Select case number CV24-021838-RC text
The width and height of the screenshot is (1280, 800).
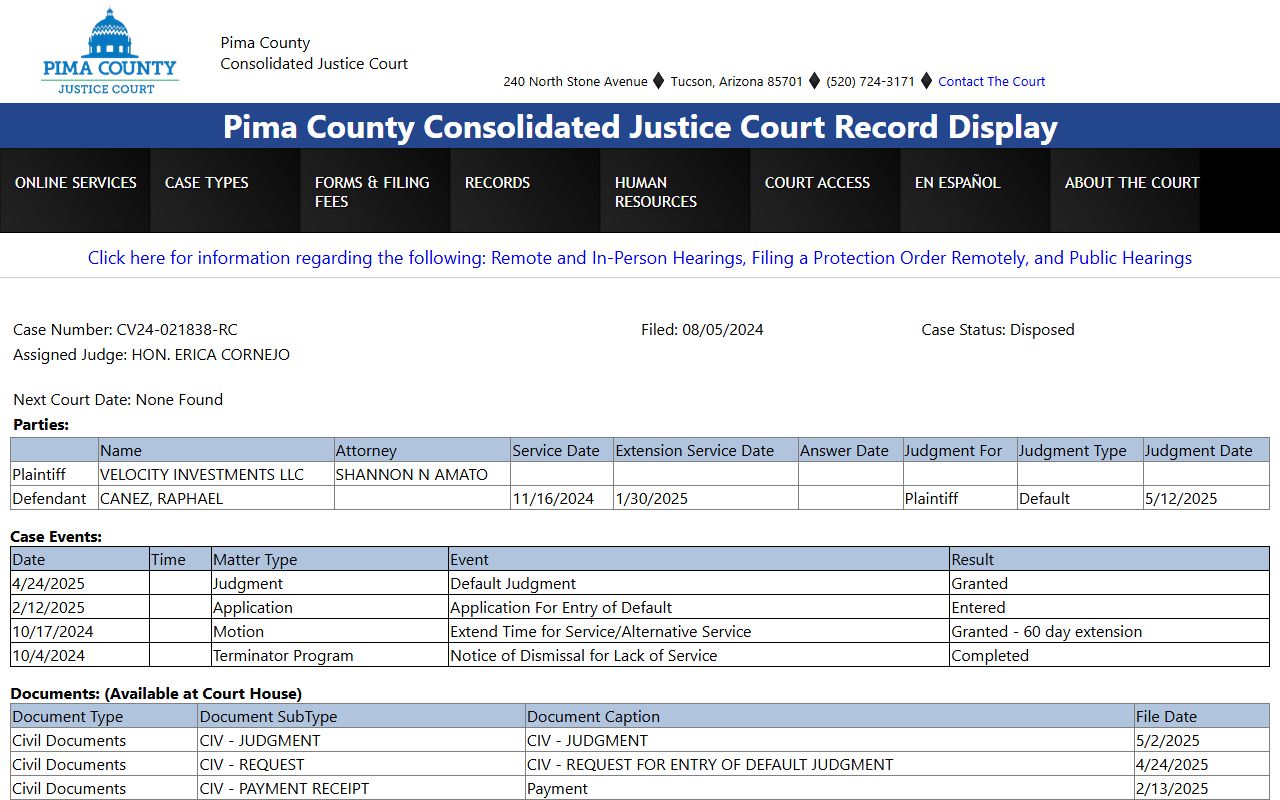coord(177,330)
